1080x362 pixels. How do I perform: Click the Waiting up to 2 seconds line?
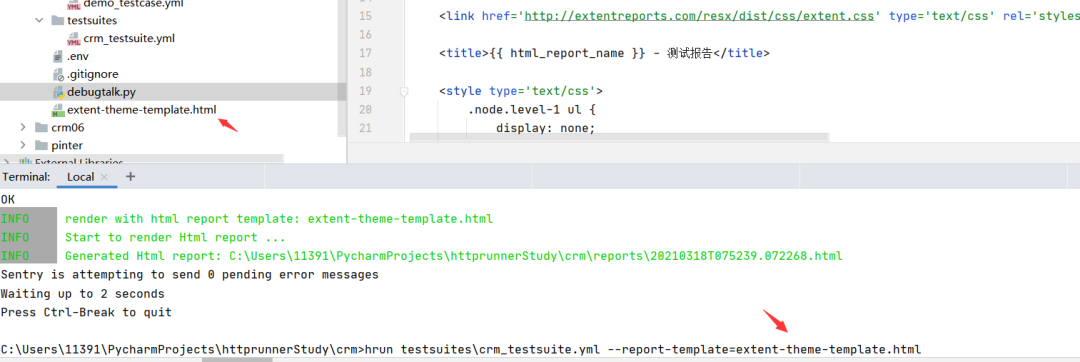coord(83,294)
